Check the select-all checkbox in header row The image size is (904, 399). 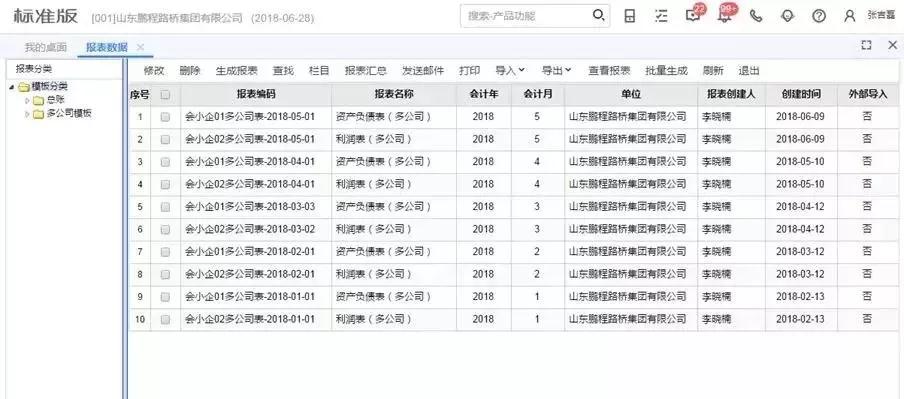click(165, 95)
